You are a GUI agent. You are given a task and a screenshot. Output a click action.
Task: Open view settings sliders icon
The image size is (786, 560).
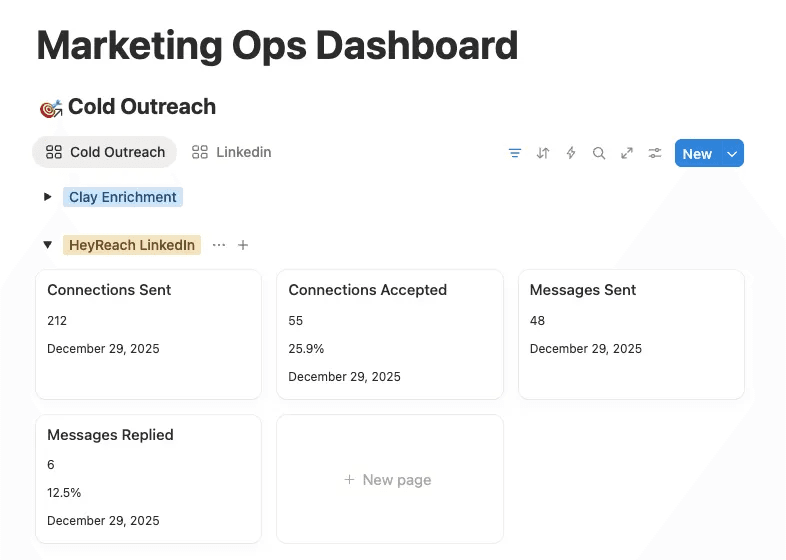[x=655, y=153]
